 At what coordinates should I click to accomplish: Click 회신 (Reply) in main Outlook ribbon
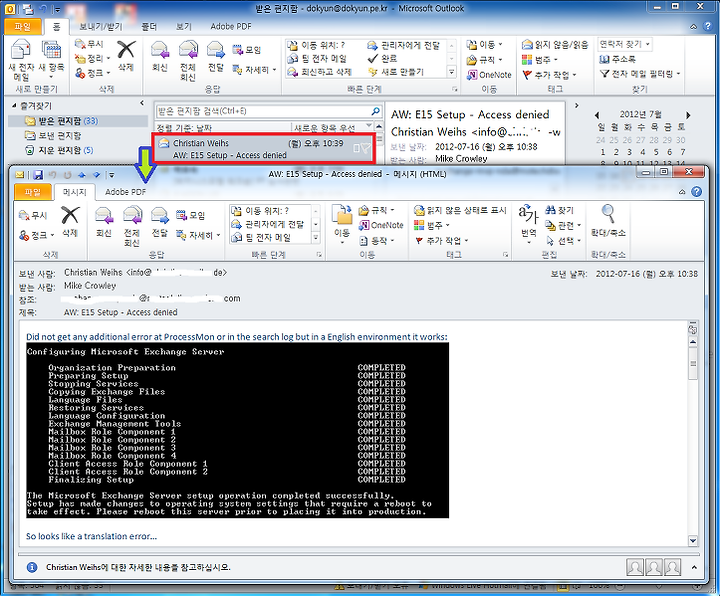point(160,56)
